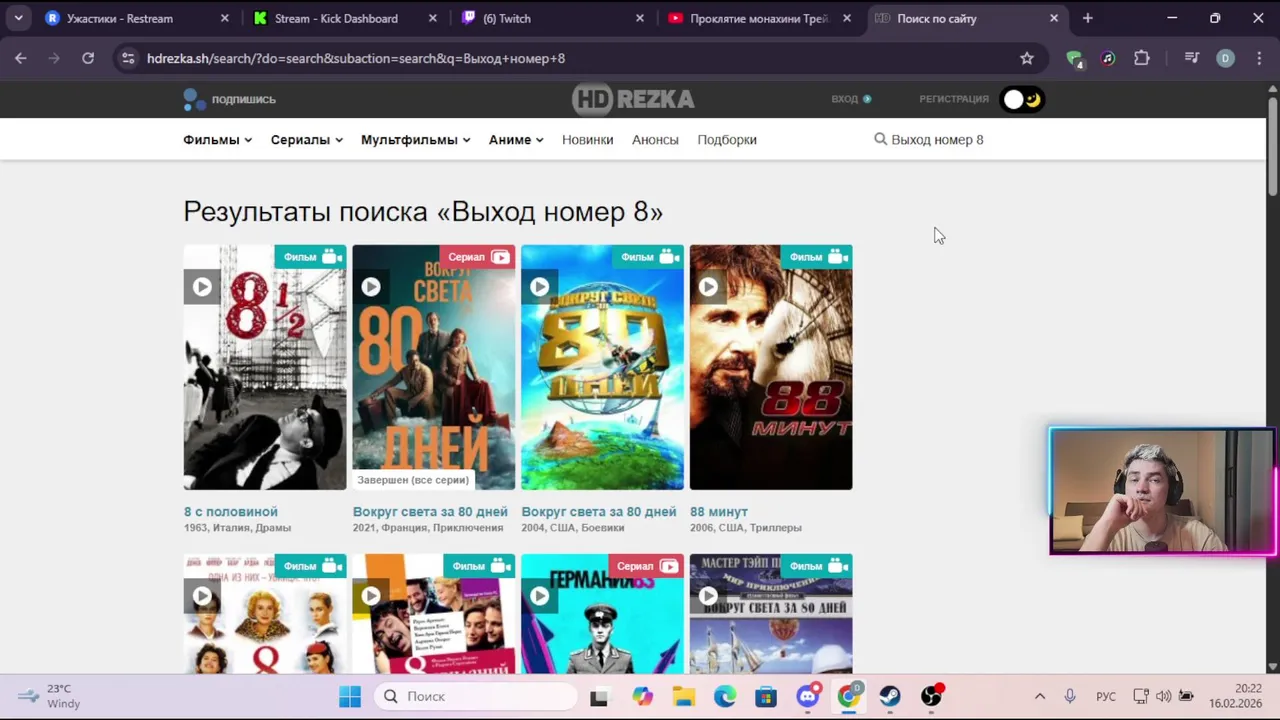Screen dimensions: 1280x720
Task: Click the taskbar Поиск search box
Action: click(x=477, y=696)
